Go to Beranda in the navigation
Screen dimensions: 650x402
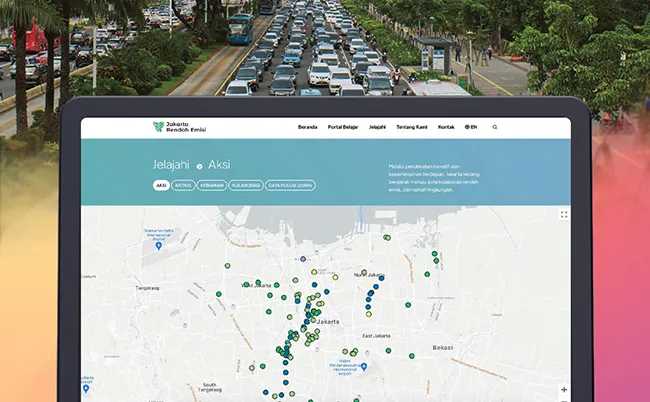pyautogui.click(x=308, y=127)
